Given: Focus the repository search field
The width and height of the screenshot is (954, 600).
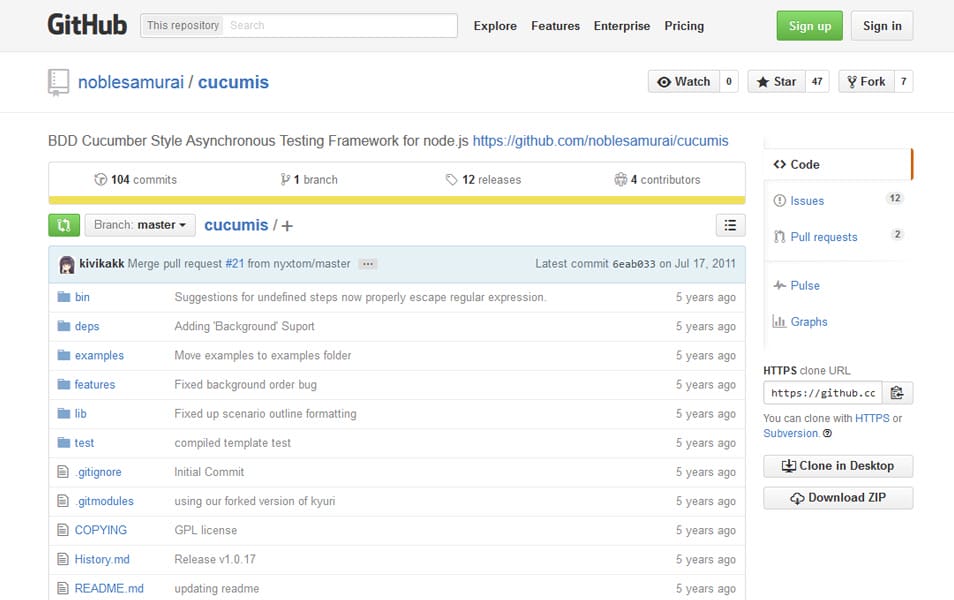Looking at the screenshot, I should click(x=340, y=26).
